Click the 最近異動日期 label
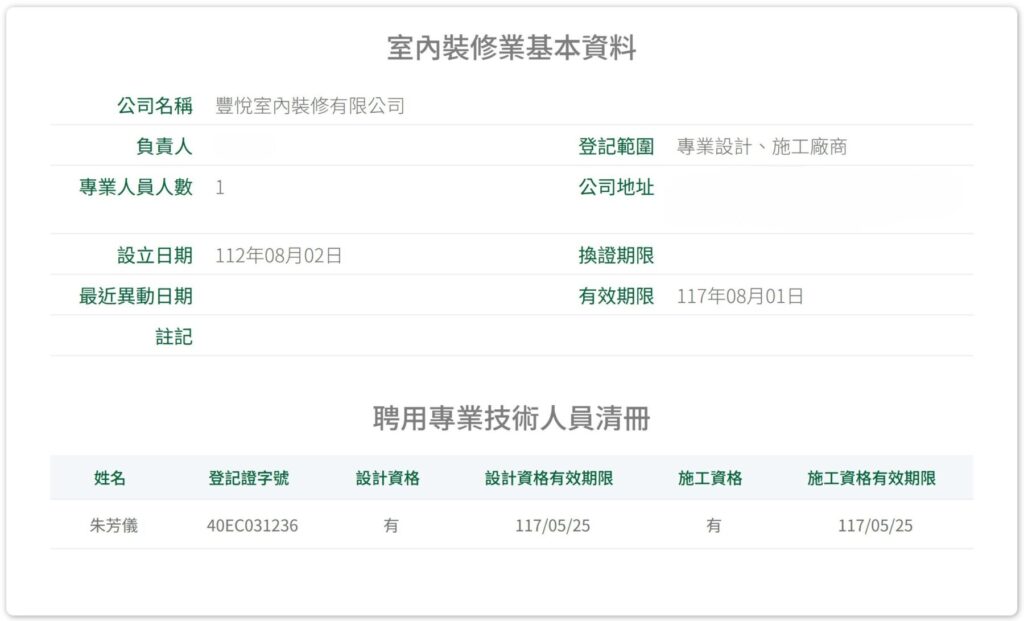The height and width of the screenshot is (621, 1024). [136, 296]
